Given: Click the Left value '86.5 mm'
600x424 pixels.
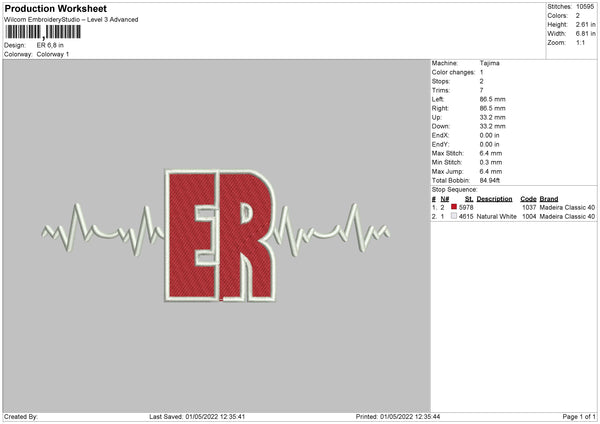Looking at the screenshot, I should pos(492,99).
